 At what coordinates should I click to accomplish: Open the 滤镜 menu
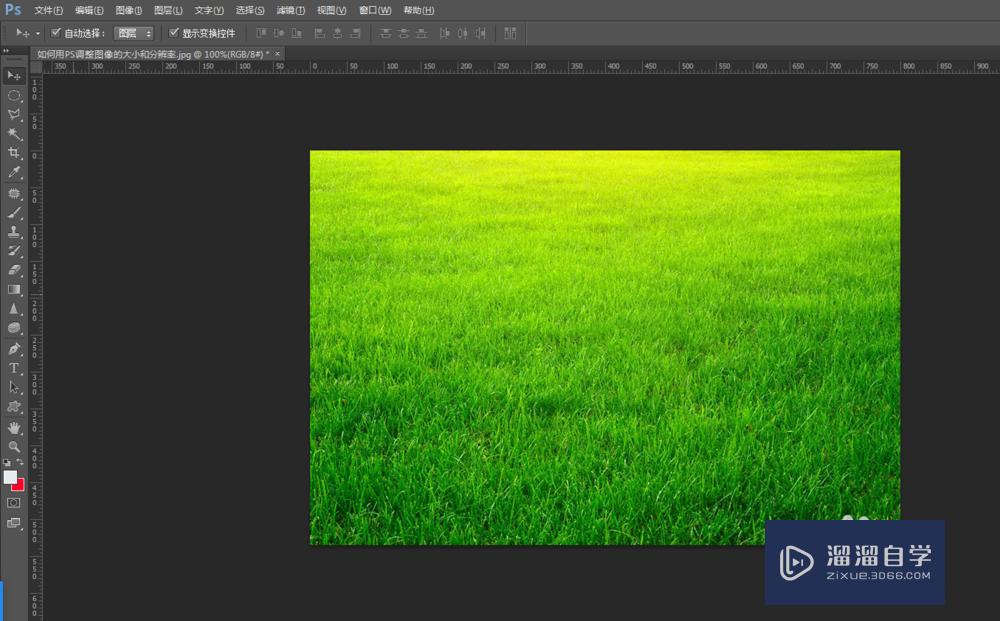[x=291, y=10]
